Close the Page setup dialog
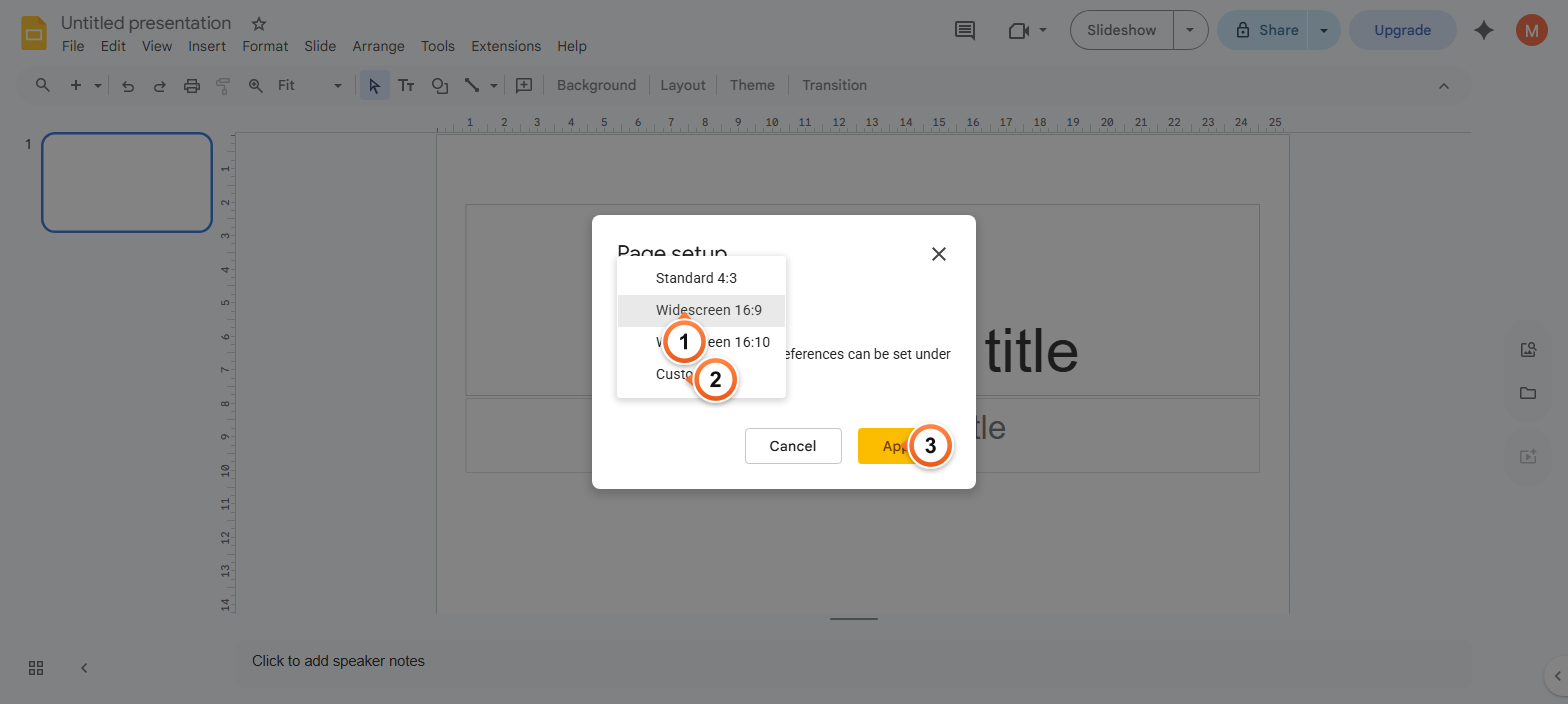This screenshot has height=704, width=1568. (938, 254)
